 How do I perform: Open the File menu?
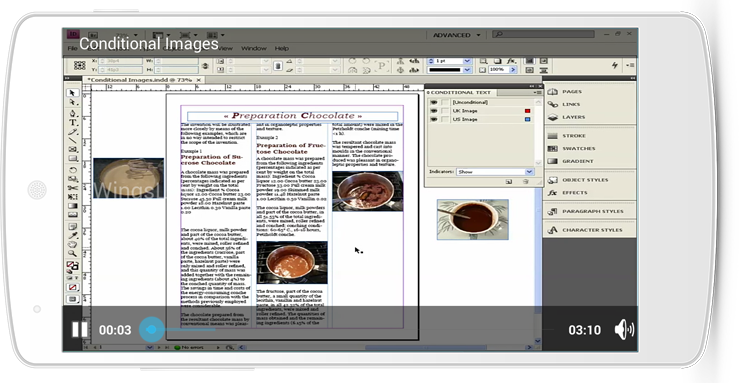(72, 48)
